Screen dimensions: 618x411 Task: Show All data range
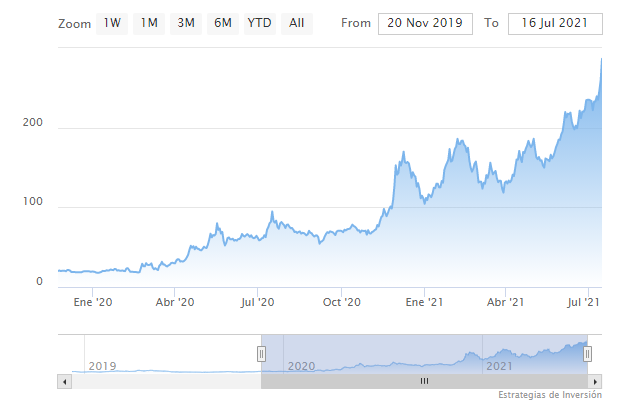(296, 23)
